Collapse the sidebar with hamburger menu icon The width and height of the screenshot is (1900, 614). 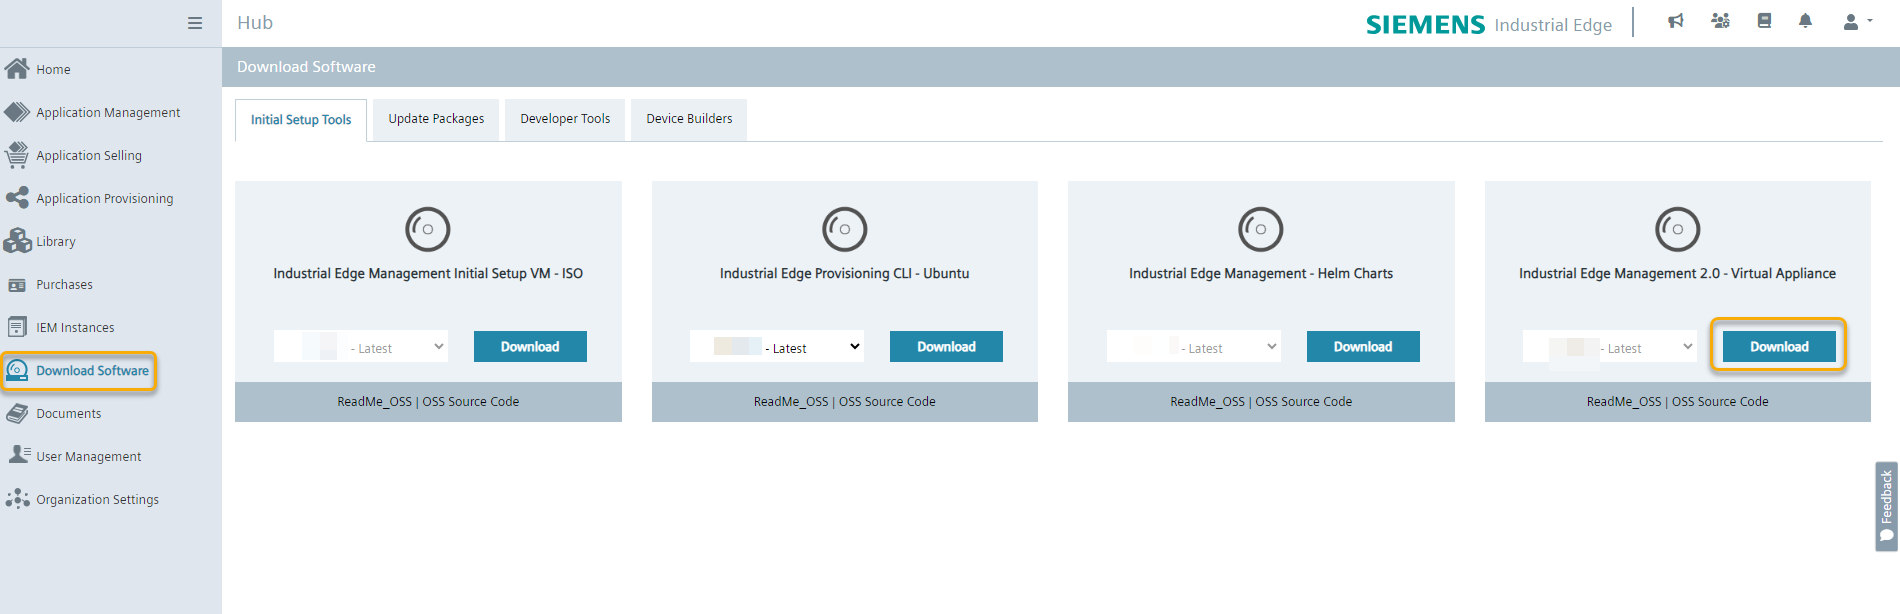pyautogui.click(x=195, y=23)
